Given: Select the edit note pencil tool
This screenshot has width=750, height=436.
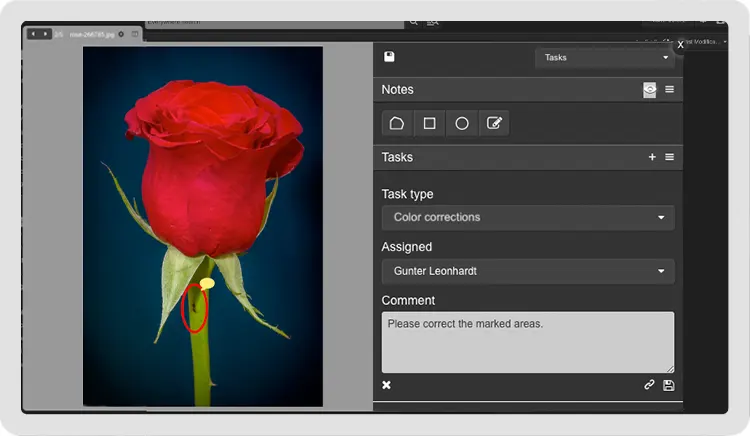Looking at the screenshot, I should point(494,123).
